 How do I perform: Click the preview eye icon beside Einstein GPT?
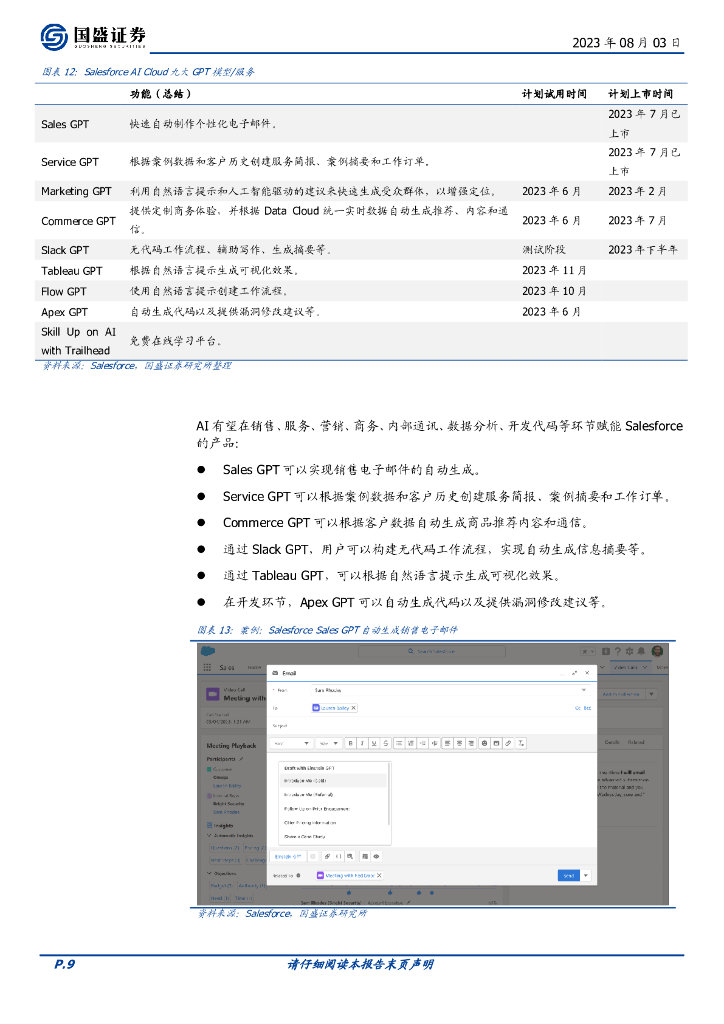[x=377, y=856]
